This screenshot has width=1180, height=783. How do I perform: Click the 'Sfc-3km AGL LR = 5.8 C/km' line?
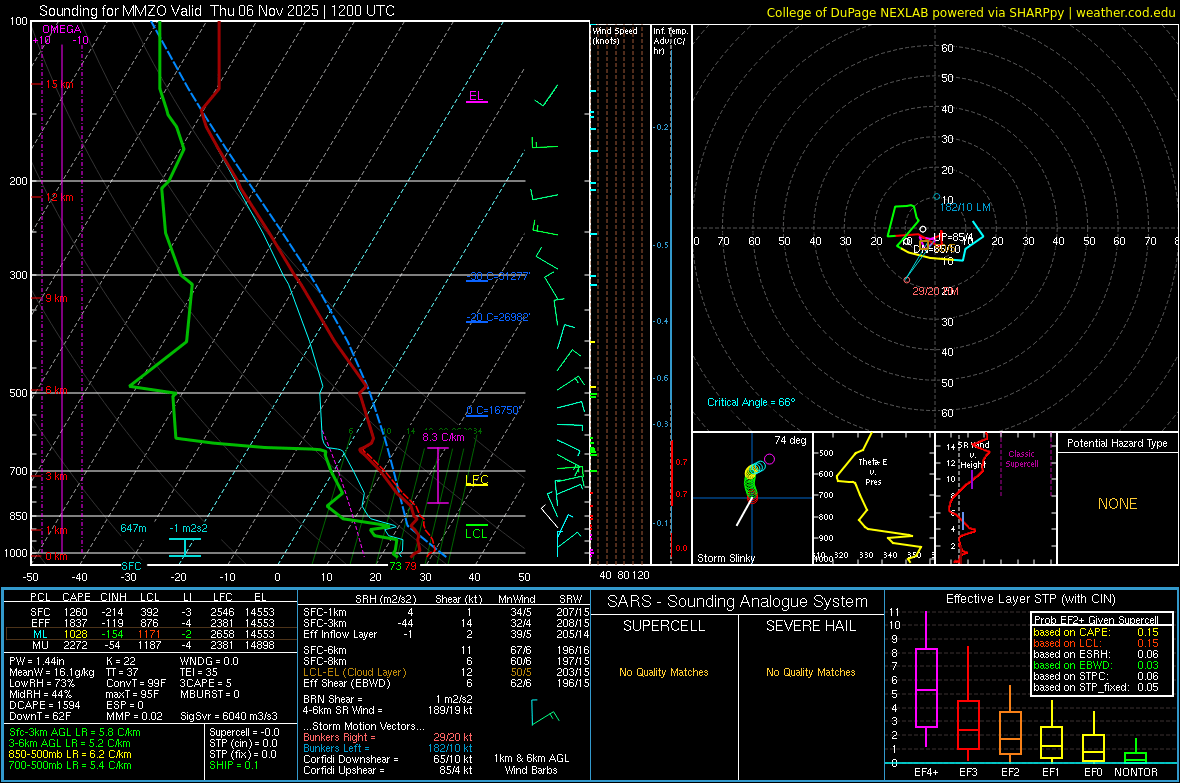point(75,732)
